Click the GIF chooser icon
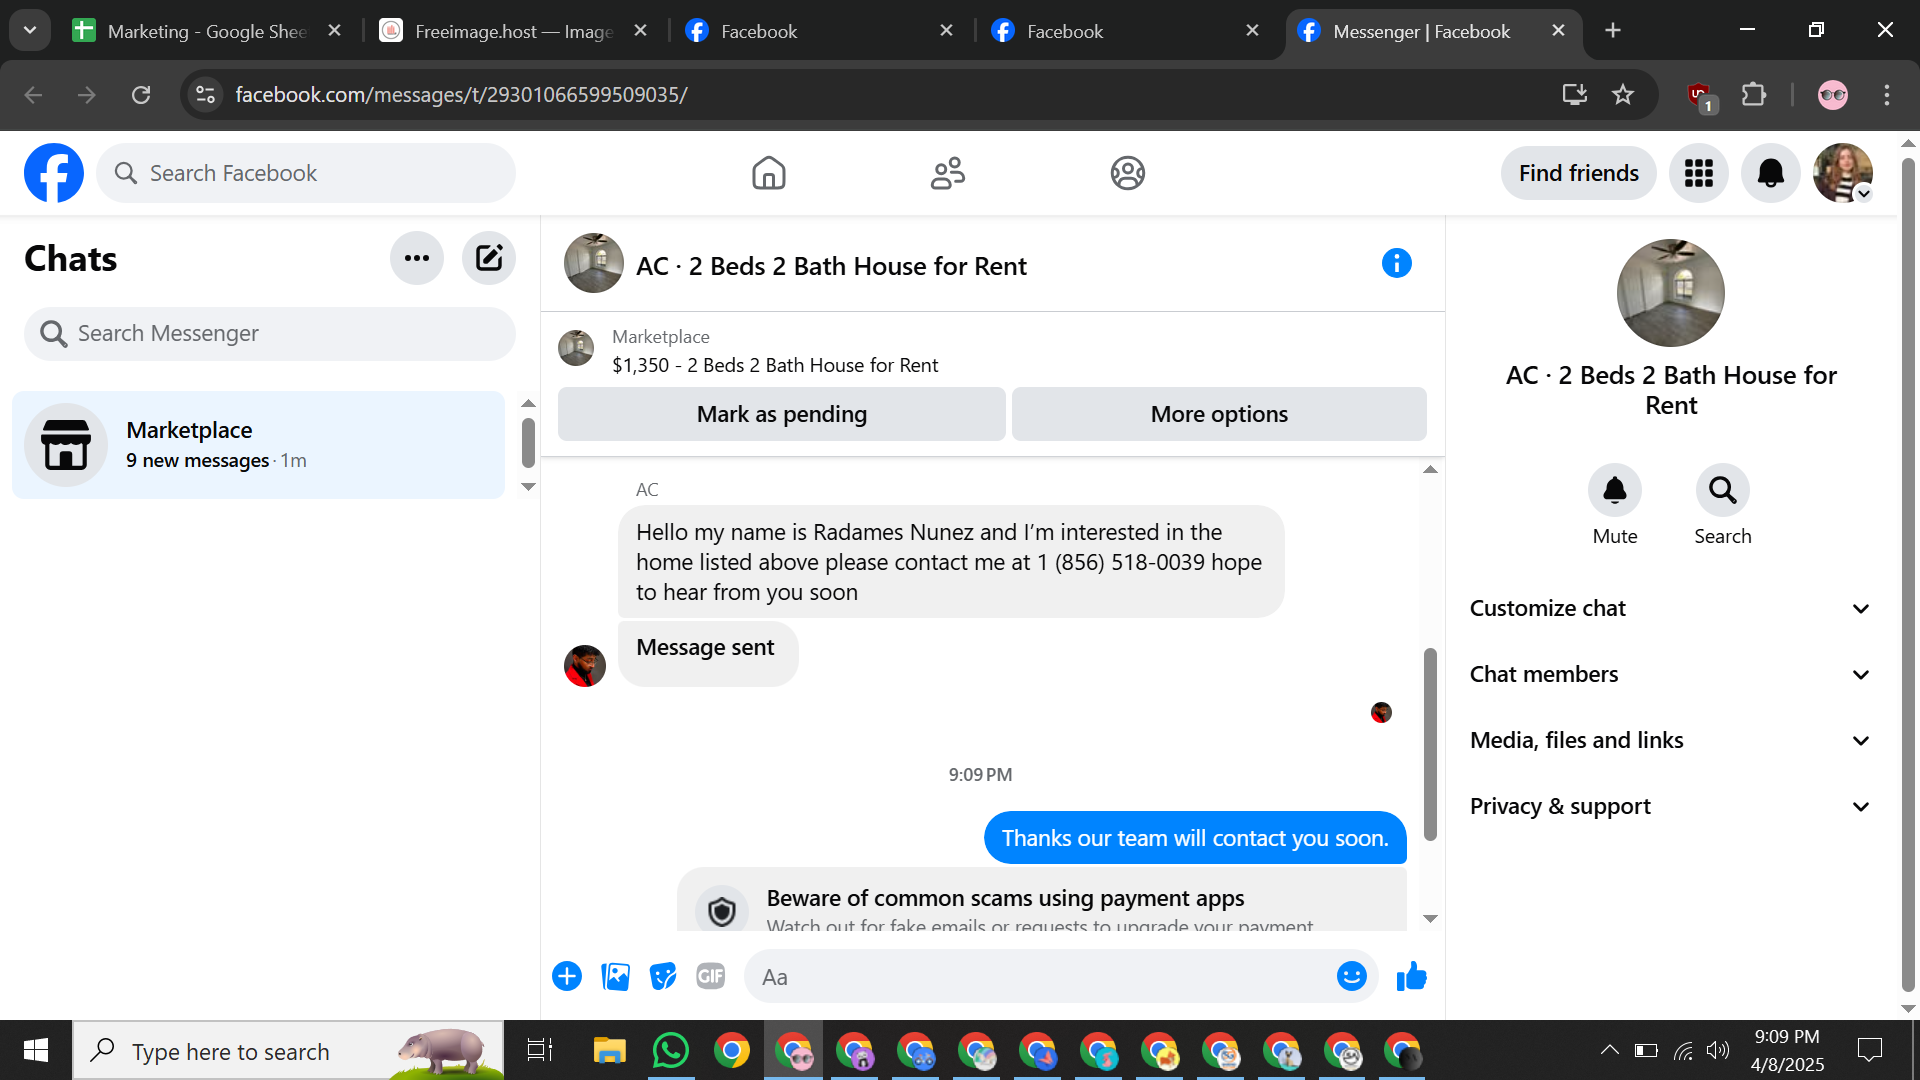 (710, 976)
